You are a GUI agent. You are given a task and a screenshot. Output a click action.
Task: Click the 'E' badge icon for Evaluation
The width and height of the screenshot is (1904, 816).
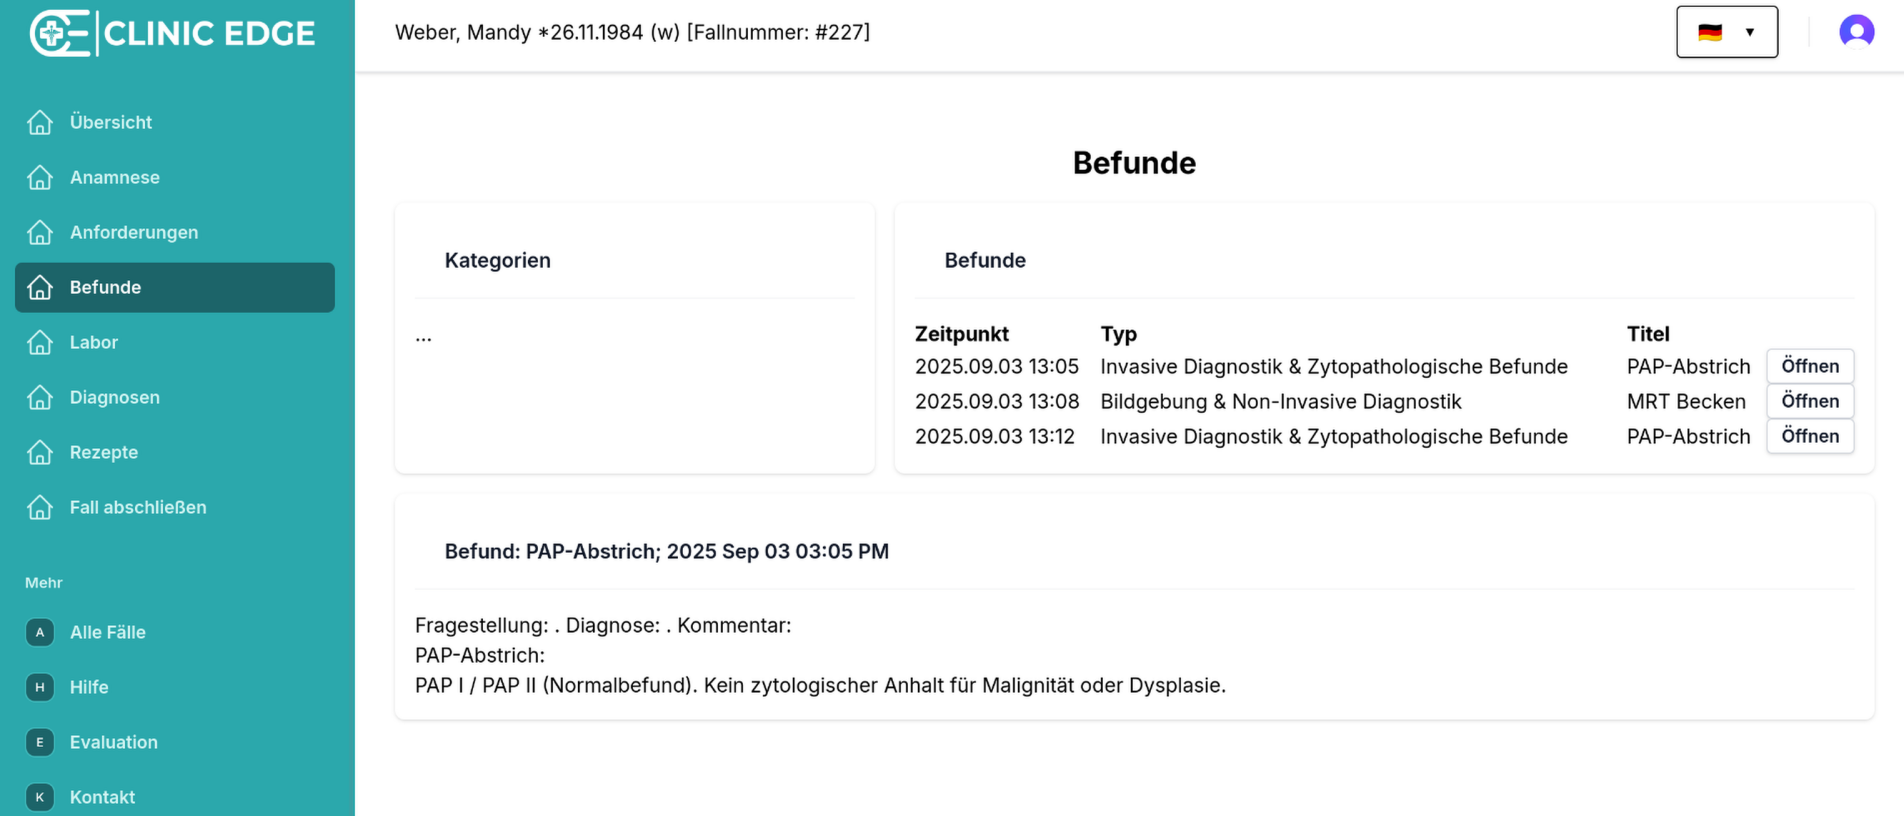(x=40, y=742)
